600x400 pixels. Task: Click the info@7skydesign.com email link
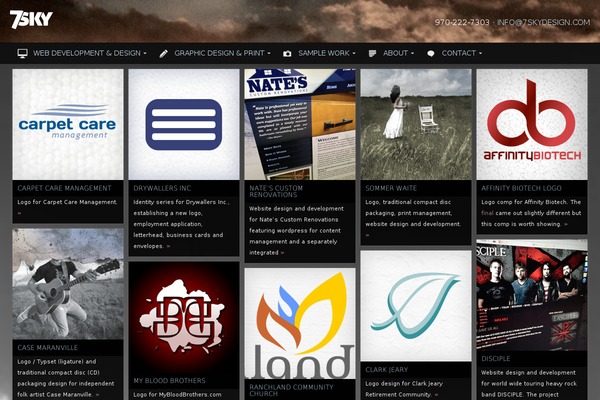click(x=543, y=23)
